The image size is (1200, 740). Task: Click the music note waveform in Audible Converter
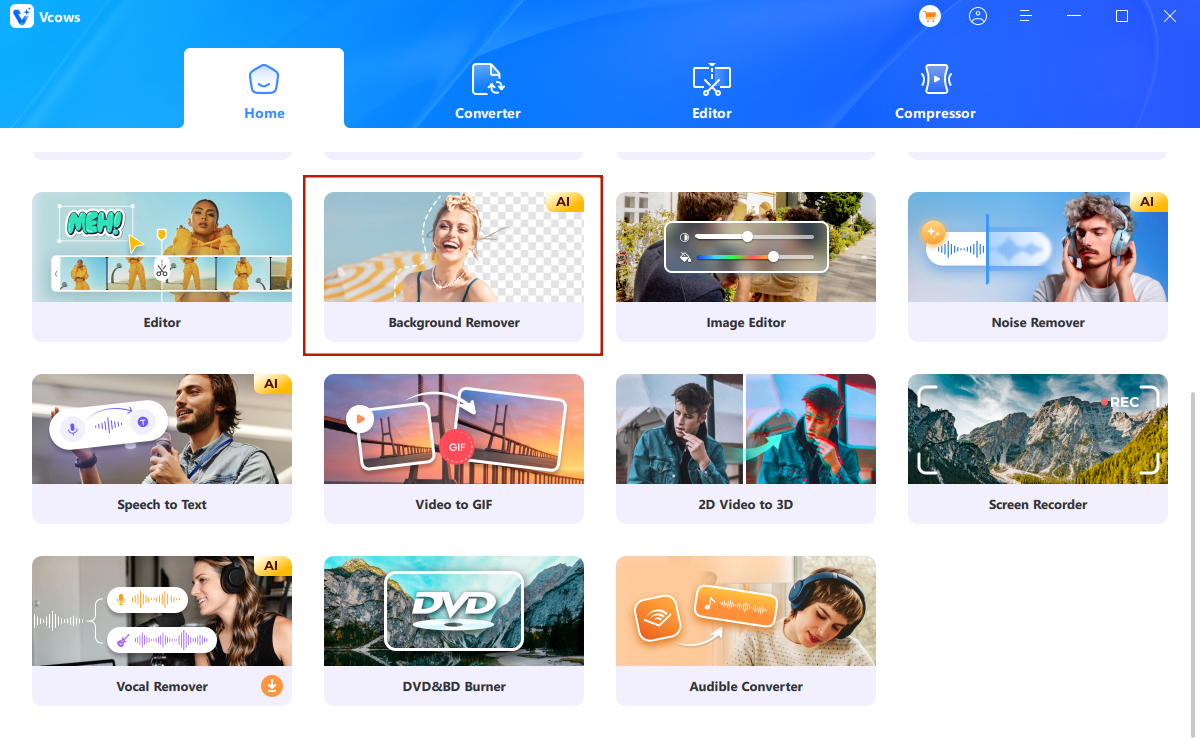coord(736,606)
